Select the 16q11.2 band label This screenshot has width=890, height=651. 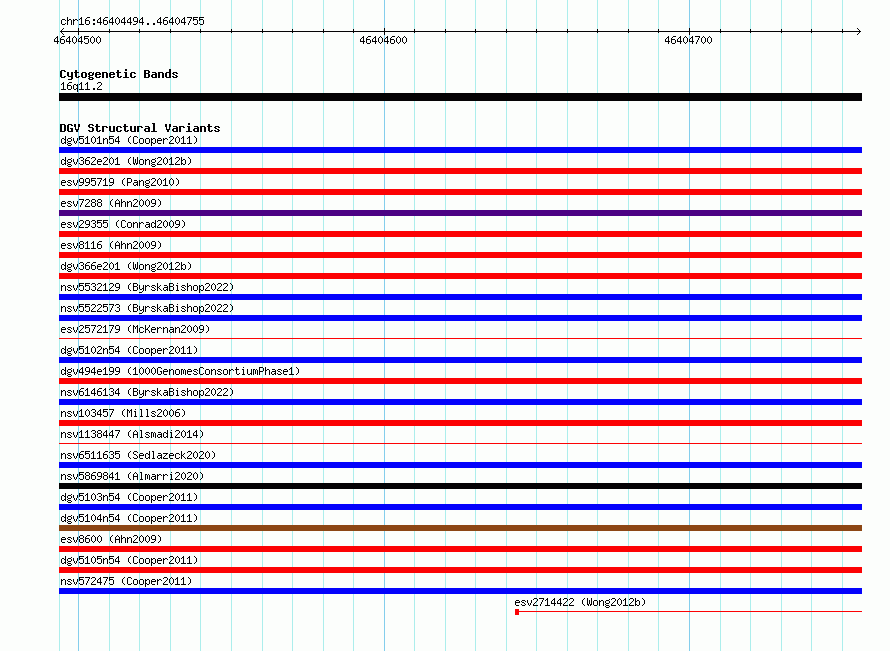click(81, 86)
